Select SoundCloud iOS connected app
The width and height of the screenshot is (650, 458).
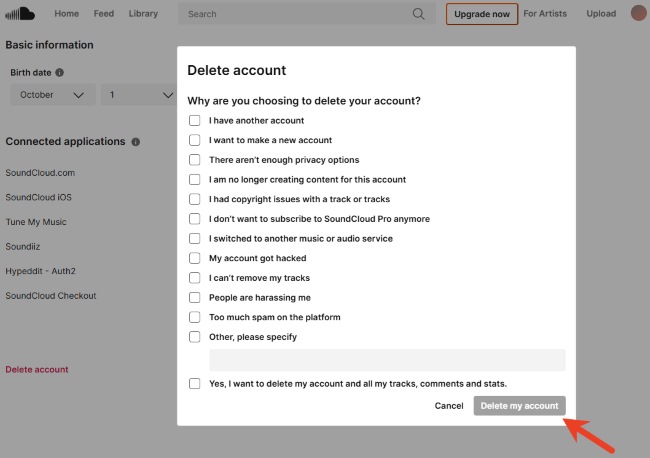pyautogui.click(x=38, y=197)
